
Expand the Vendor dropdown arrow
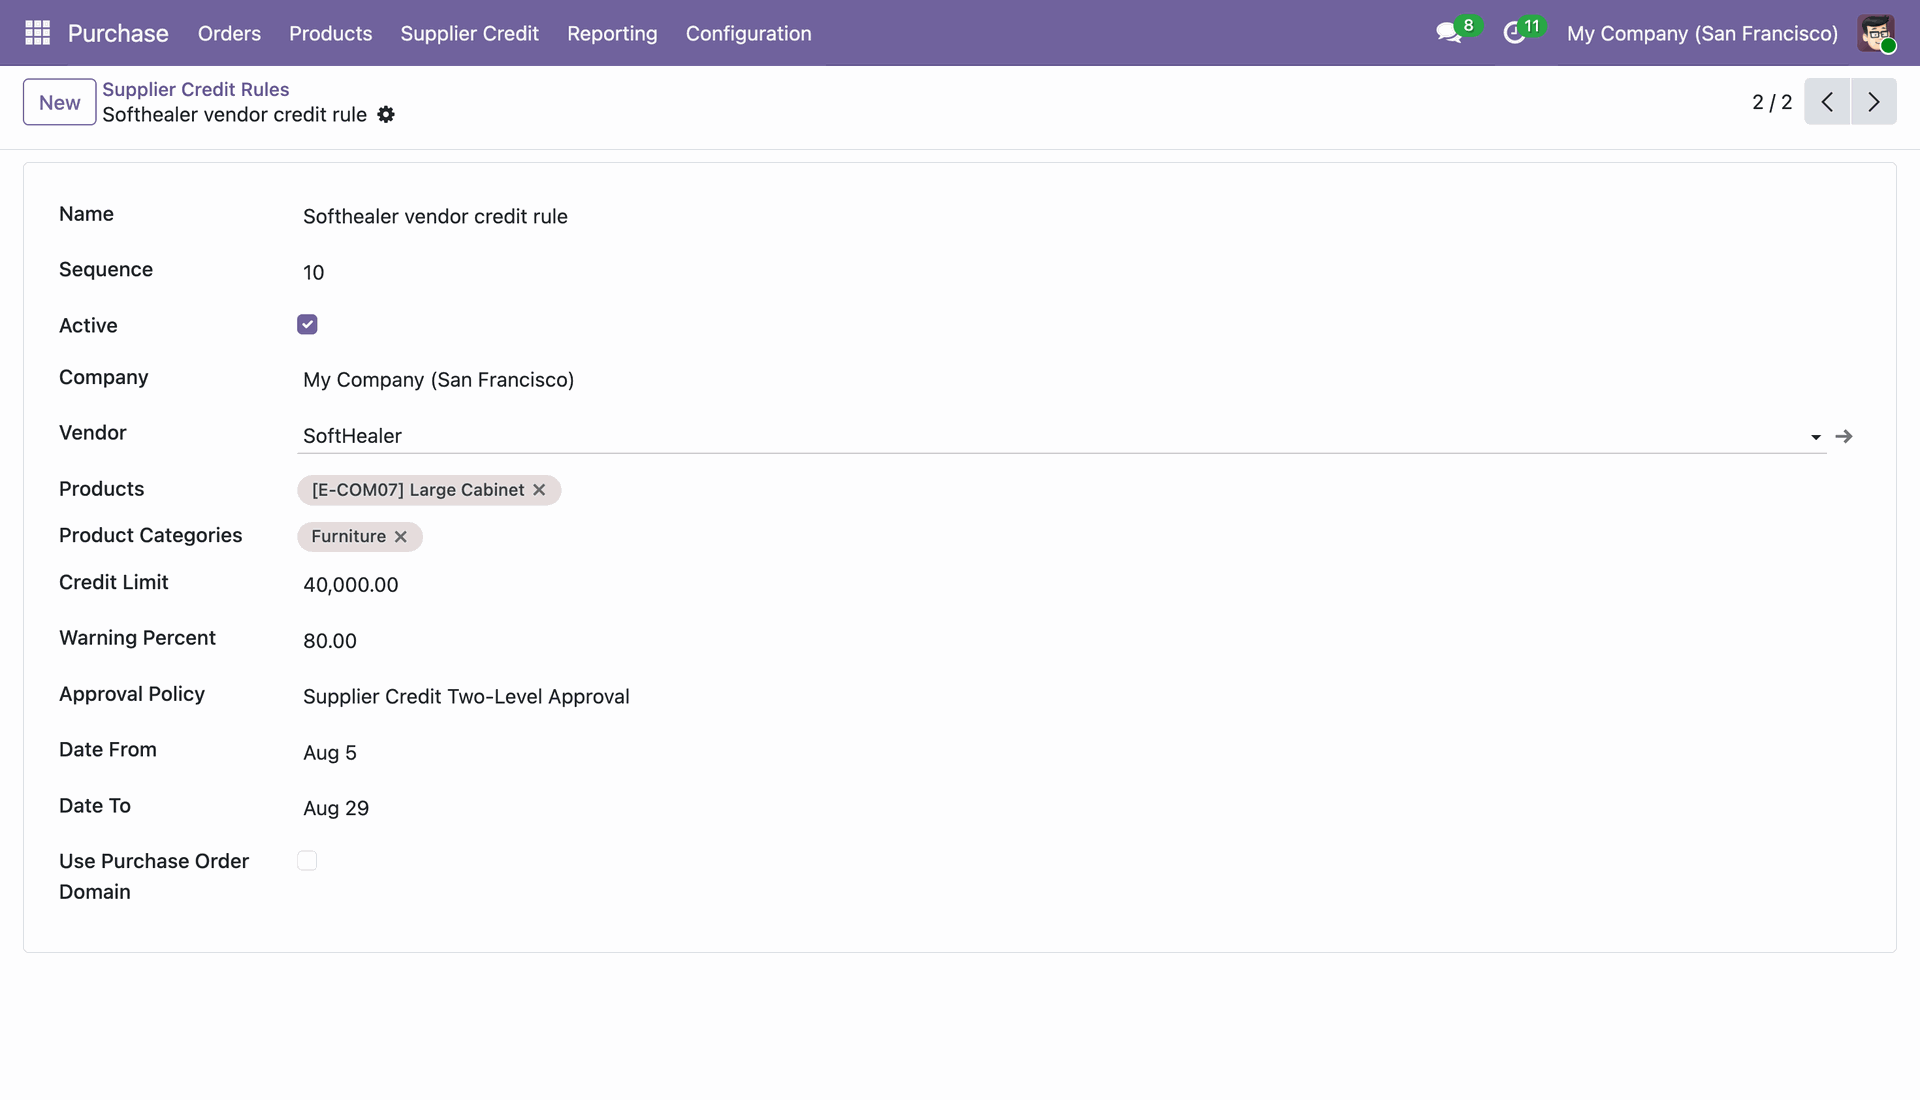(1816, 437)
